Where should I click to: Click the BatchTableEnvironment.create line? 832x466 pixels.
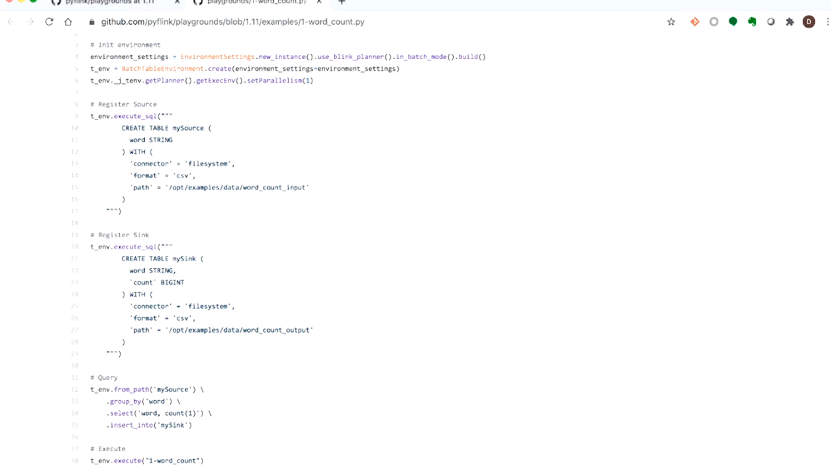(x=245, y=69)
